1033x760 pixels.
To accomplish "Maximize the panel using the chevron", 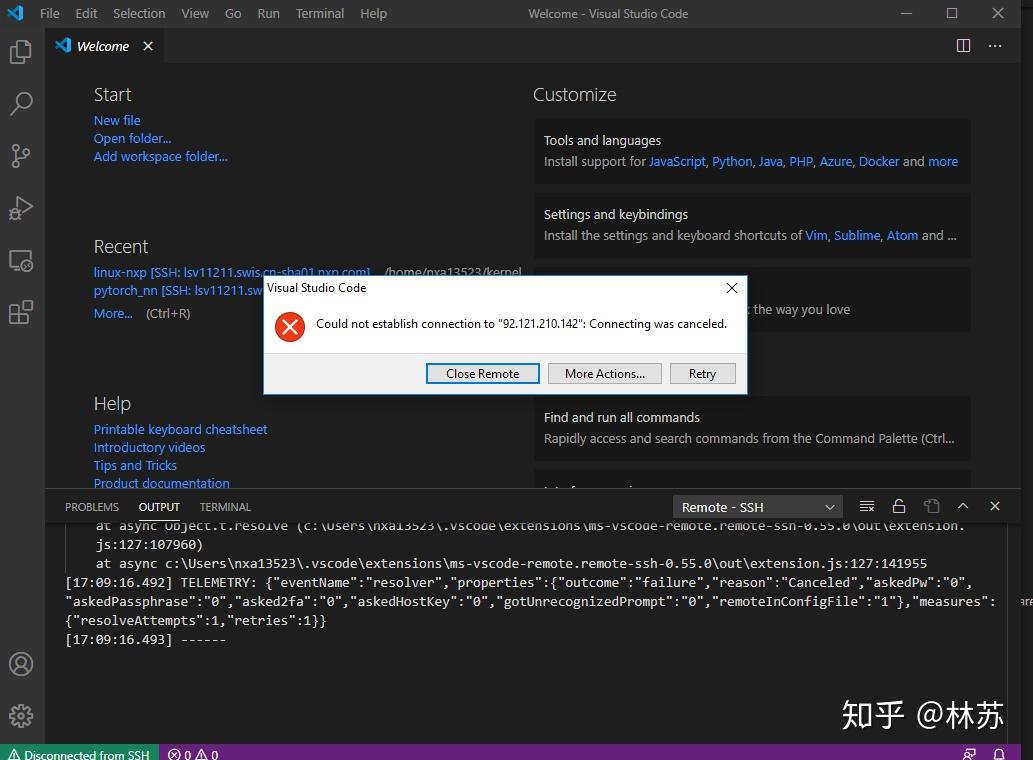I will pyautogui.click(x=962, y=506).
